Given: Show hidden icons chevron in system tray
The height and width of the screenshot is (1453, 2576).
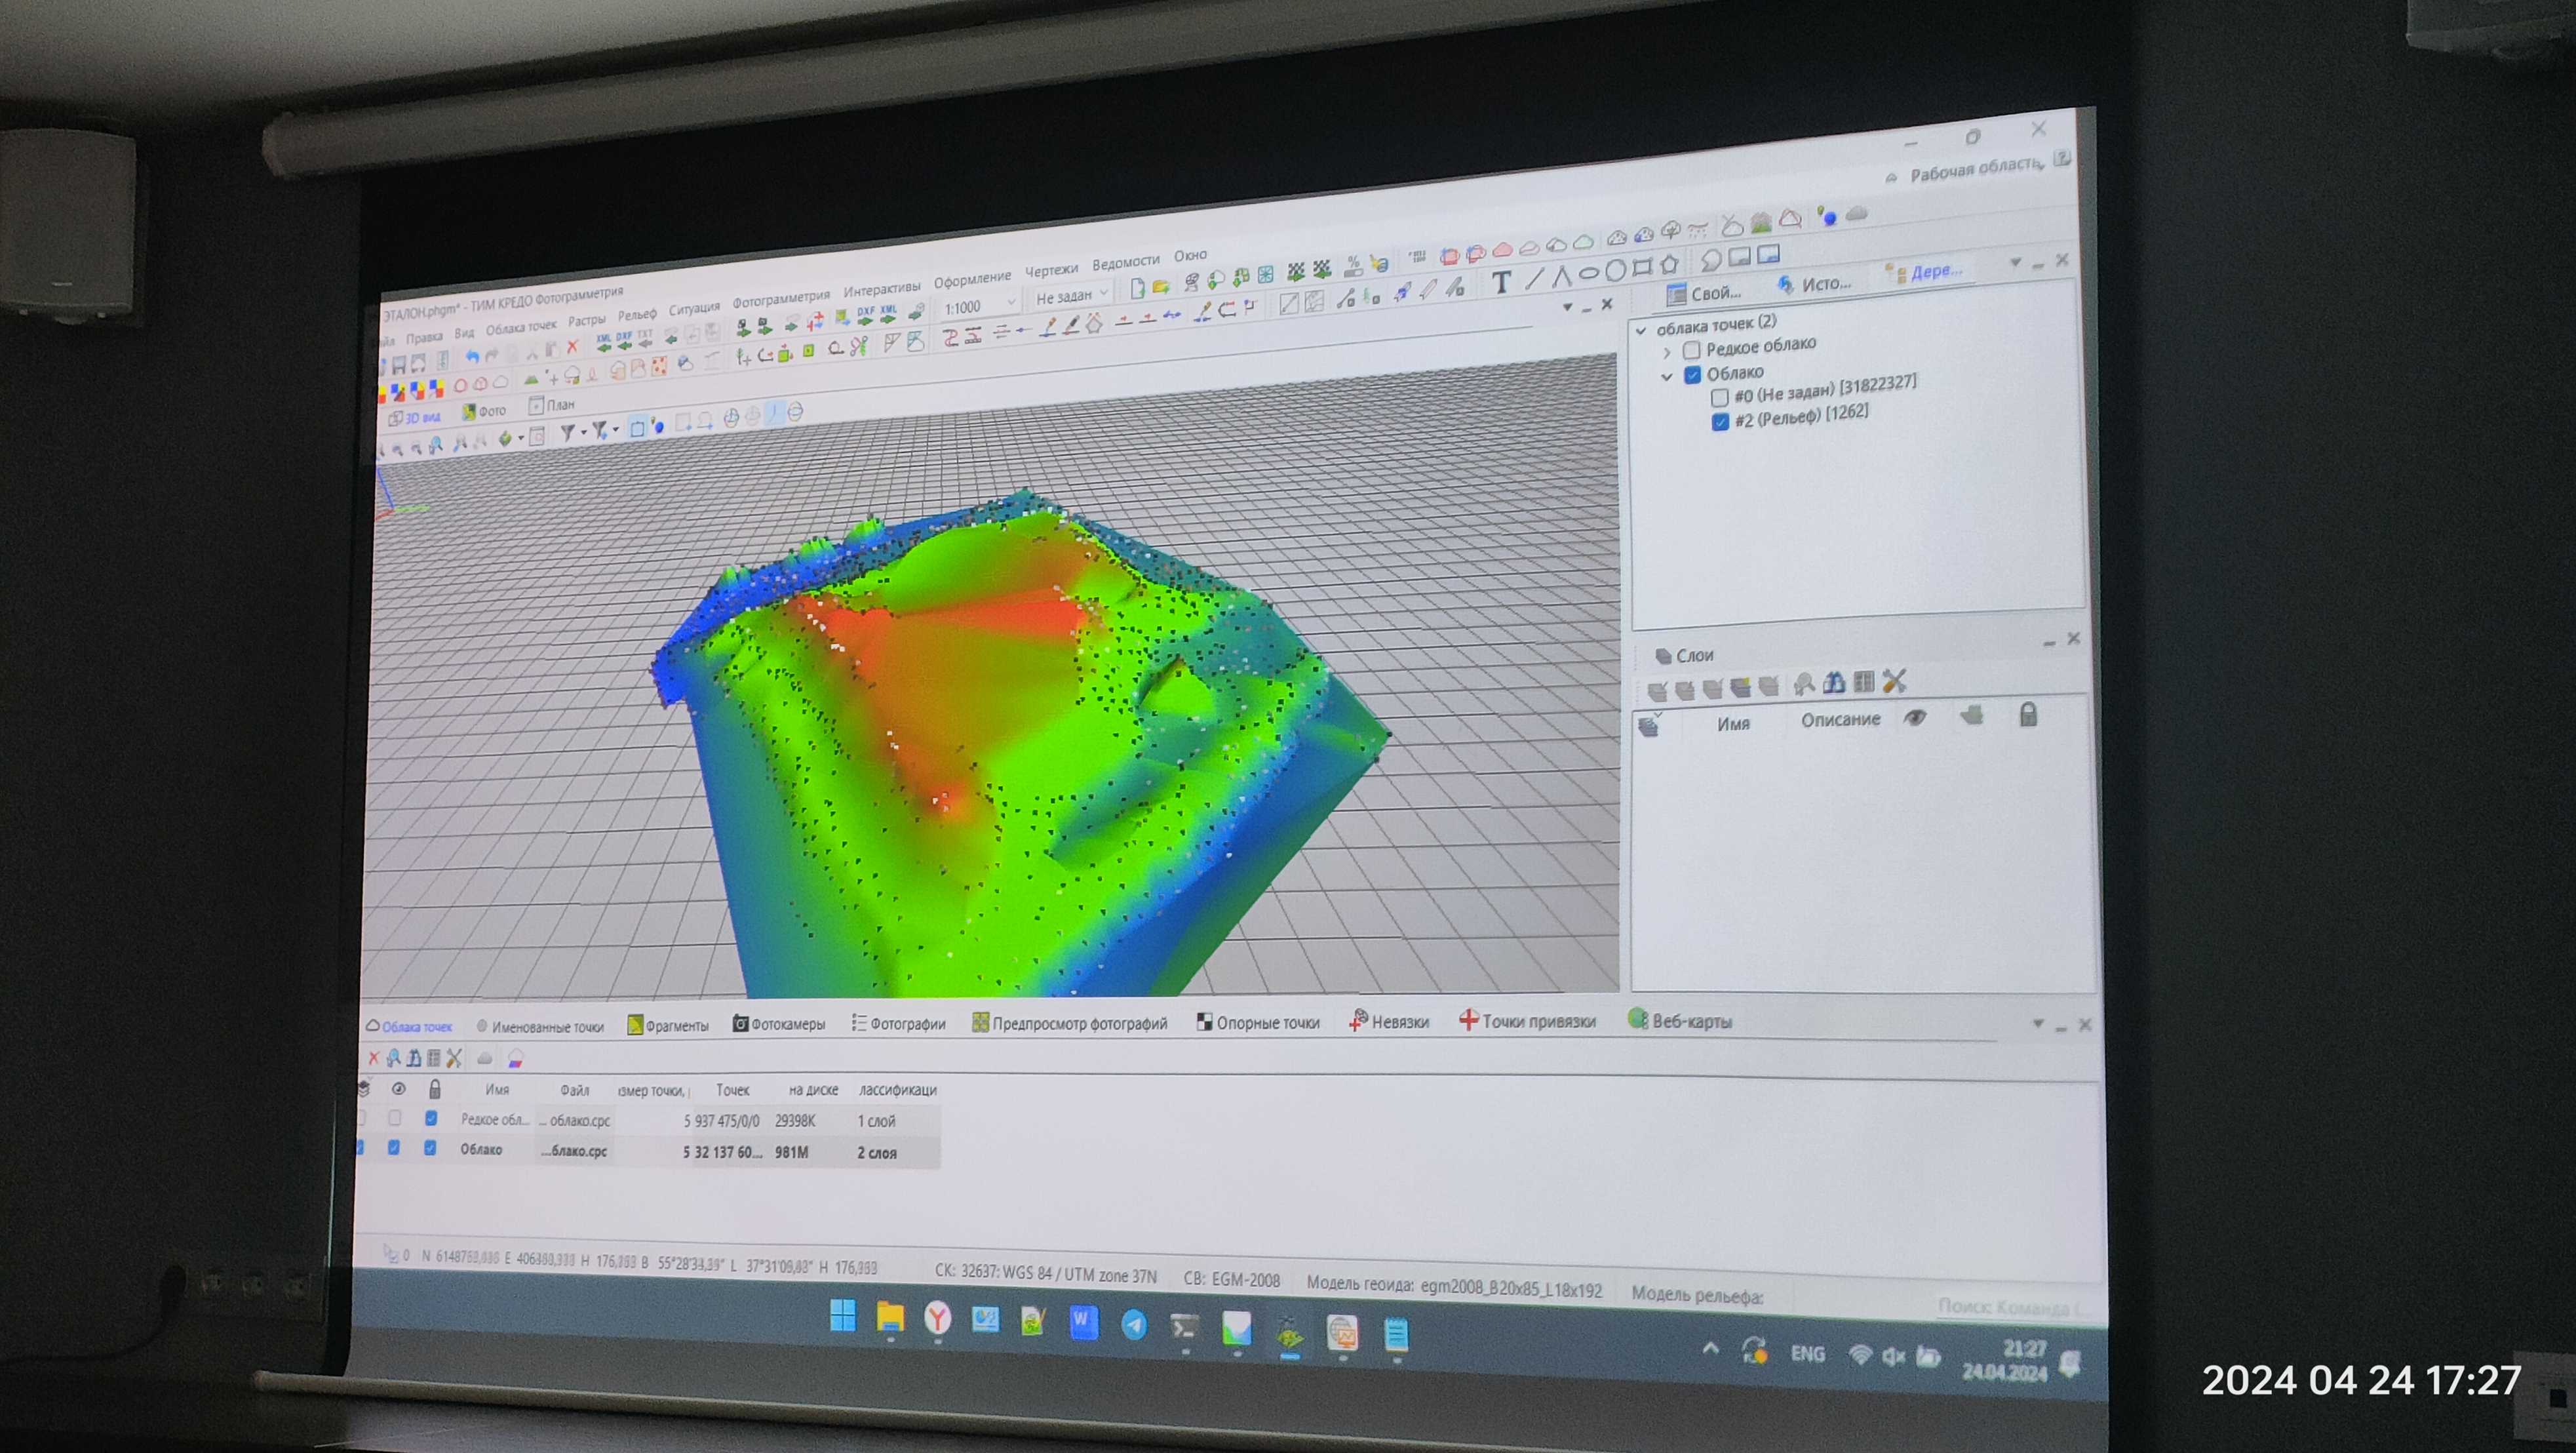Looking at the screenshot, I should click(x=1711, y=1349).
